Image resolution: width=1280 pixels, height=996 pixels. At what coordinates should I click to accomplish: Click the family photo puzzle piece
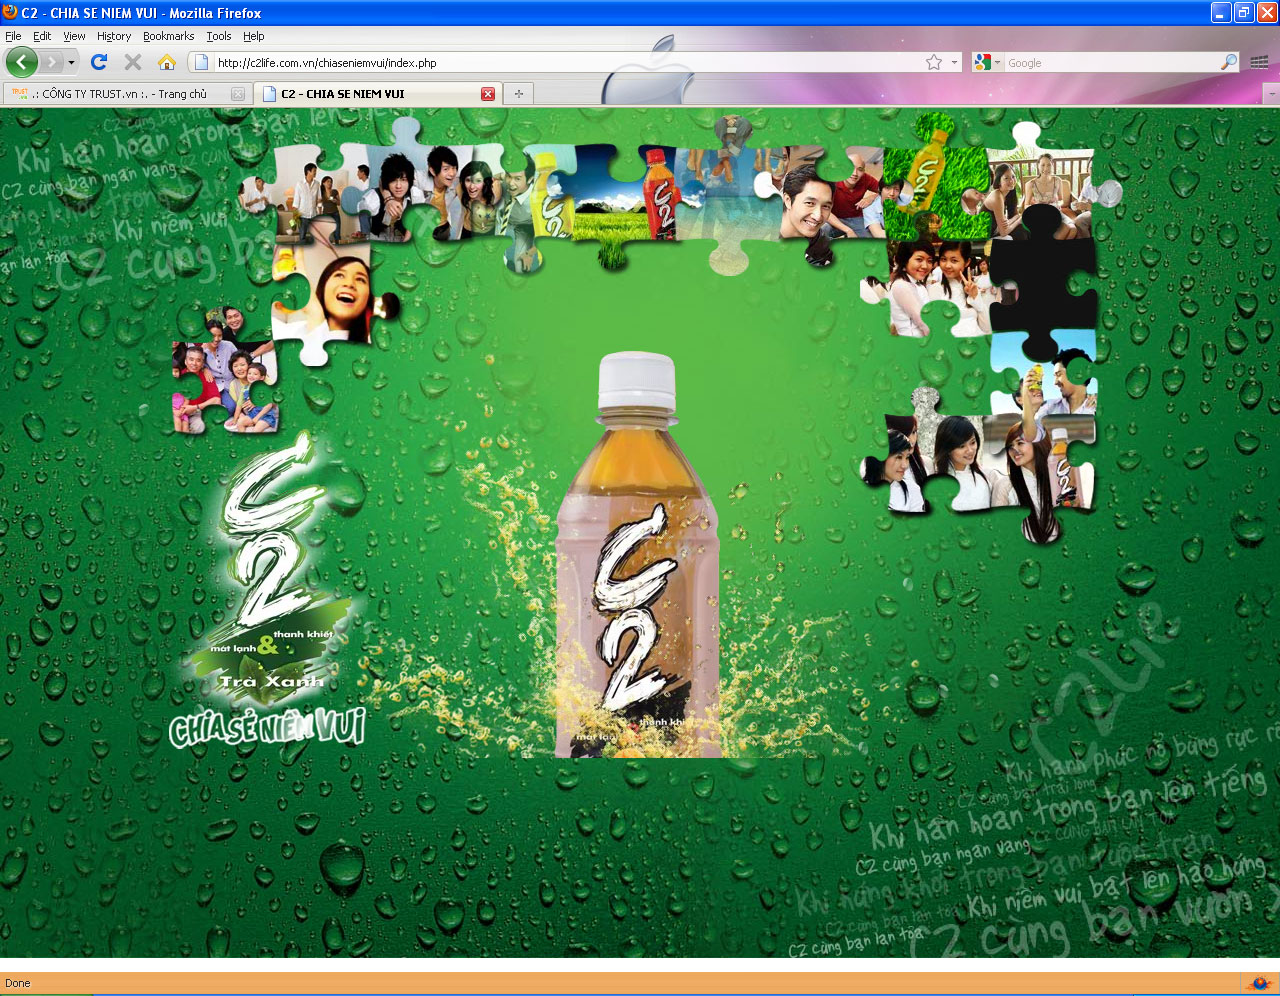point(226,372)
